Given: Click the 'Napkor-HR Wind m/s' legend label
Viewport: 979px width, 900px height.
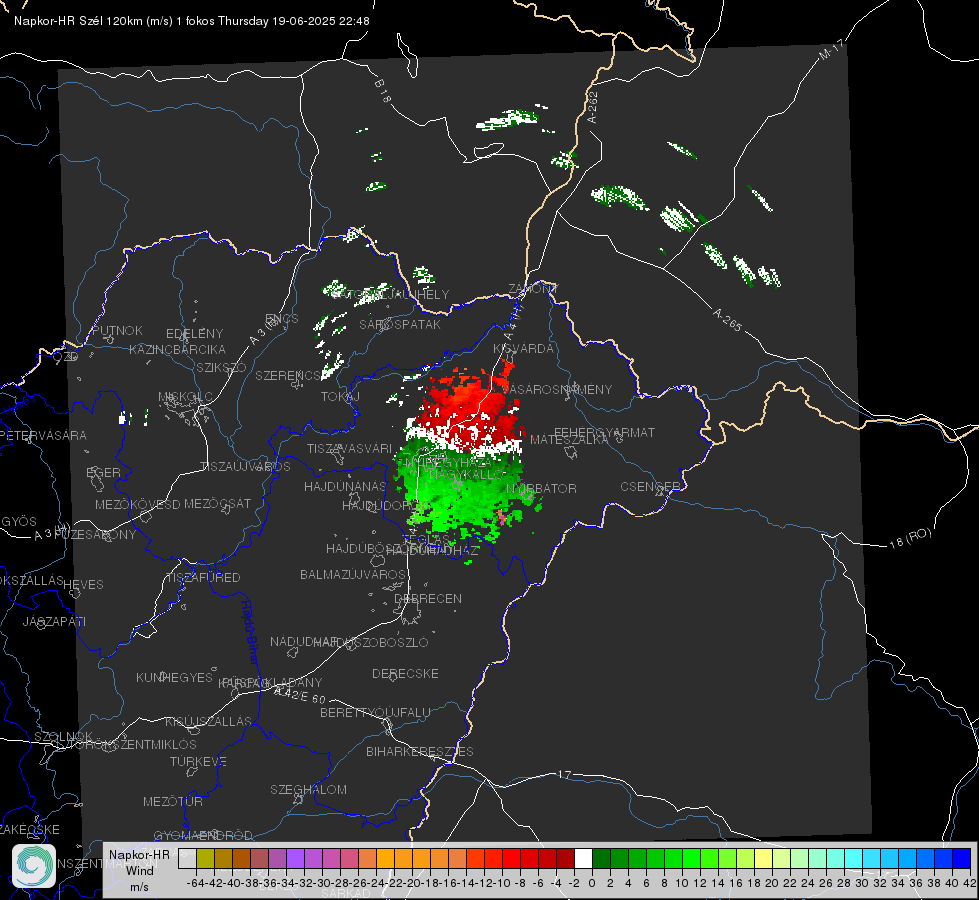Looking at the screenshot, I should [139, 870].
